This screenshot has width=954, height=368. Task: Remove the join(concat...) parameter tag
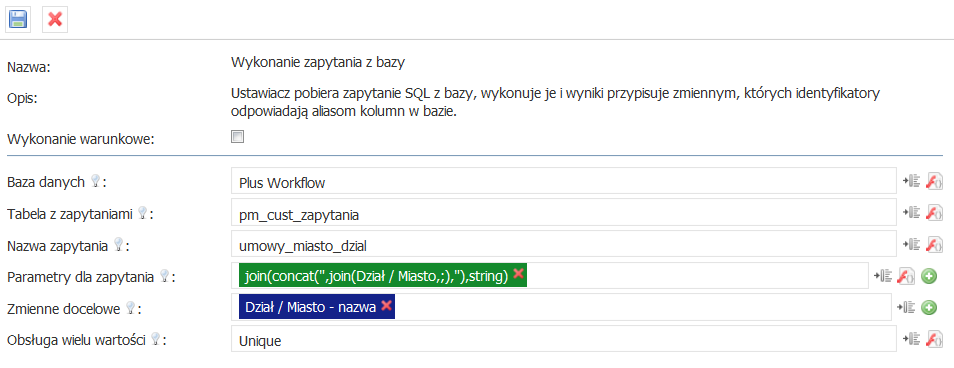(x=518, y=274)
